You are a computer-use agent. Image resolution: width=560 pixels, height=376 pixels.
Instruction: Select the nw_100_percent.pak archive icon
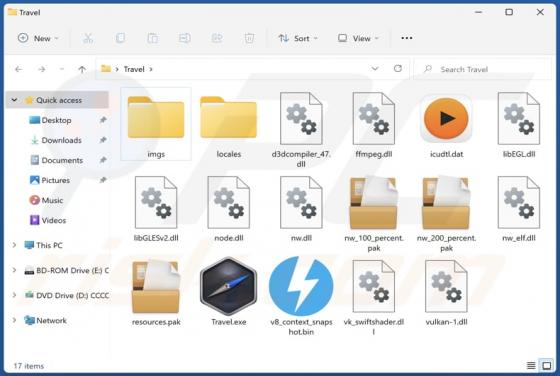[x=374, y=203]
